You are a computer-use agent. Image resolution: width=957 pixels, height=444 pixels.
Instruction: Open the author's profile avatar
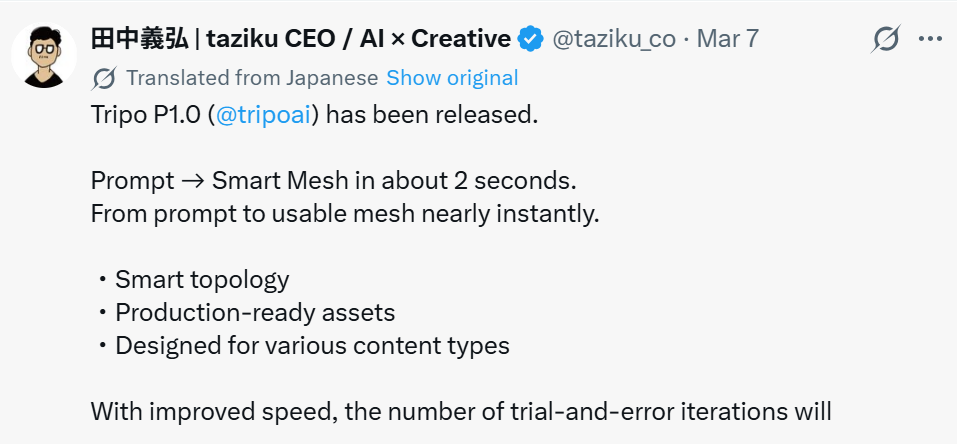45,54
